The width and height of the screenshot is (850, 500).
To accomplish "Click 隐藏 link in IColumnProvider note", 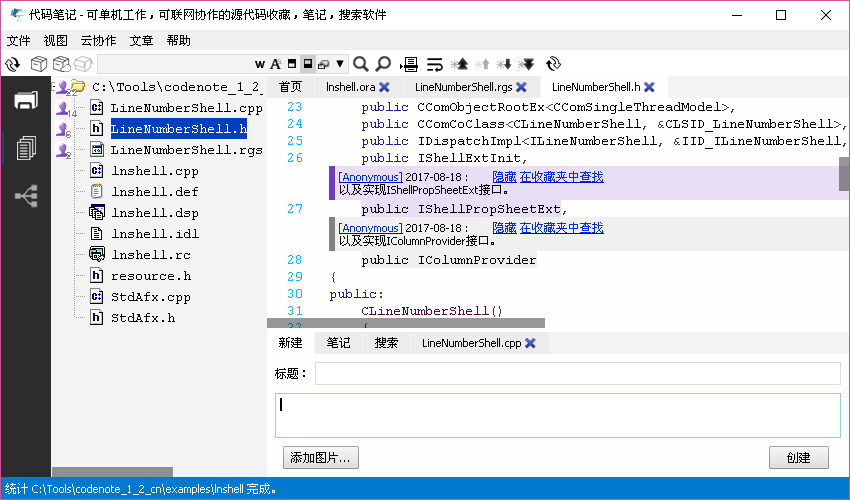I will 504,228.
